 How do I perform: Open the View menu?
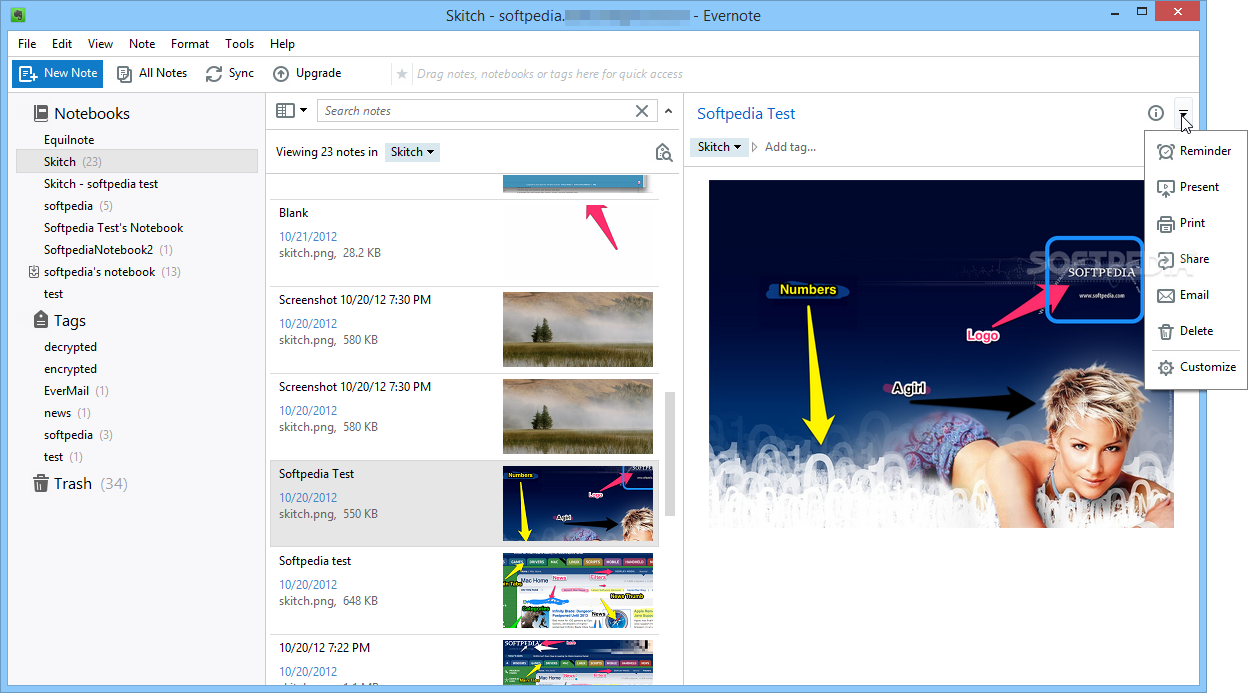[100, 44]
